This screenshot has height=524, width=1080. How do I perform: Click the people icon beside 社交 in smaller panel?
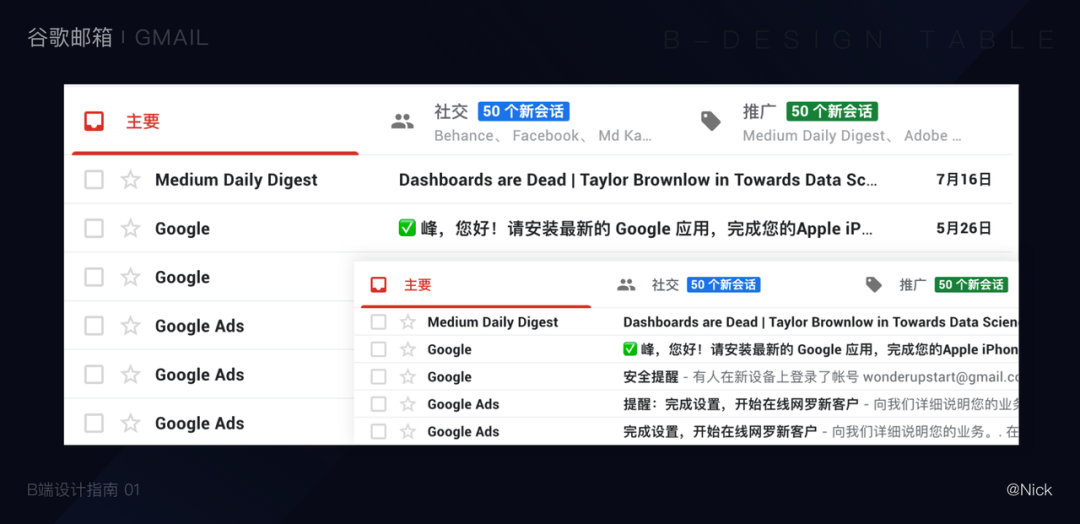coord(626,284)
